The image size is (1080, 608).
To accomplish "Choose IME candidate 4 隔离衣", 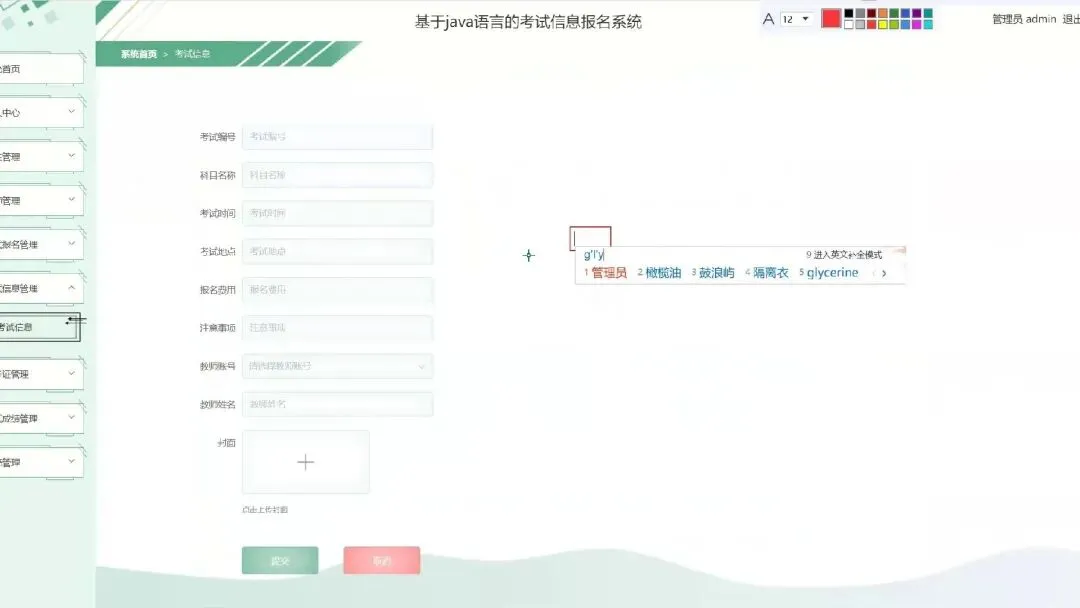I will 767,273.
